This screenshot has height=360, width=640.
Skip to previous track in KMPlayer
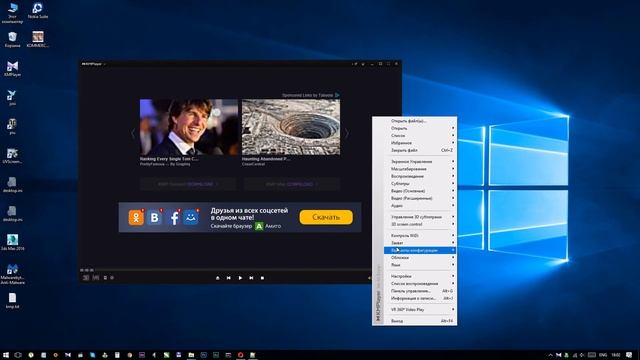coord(229,278)
